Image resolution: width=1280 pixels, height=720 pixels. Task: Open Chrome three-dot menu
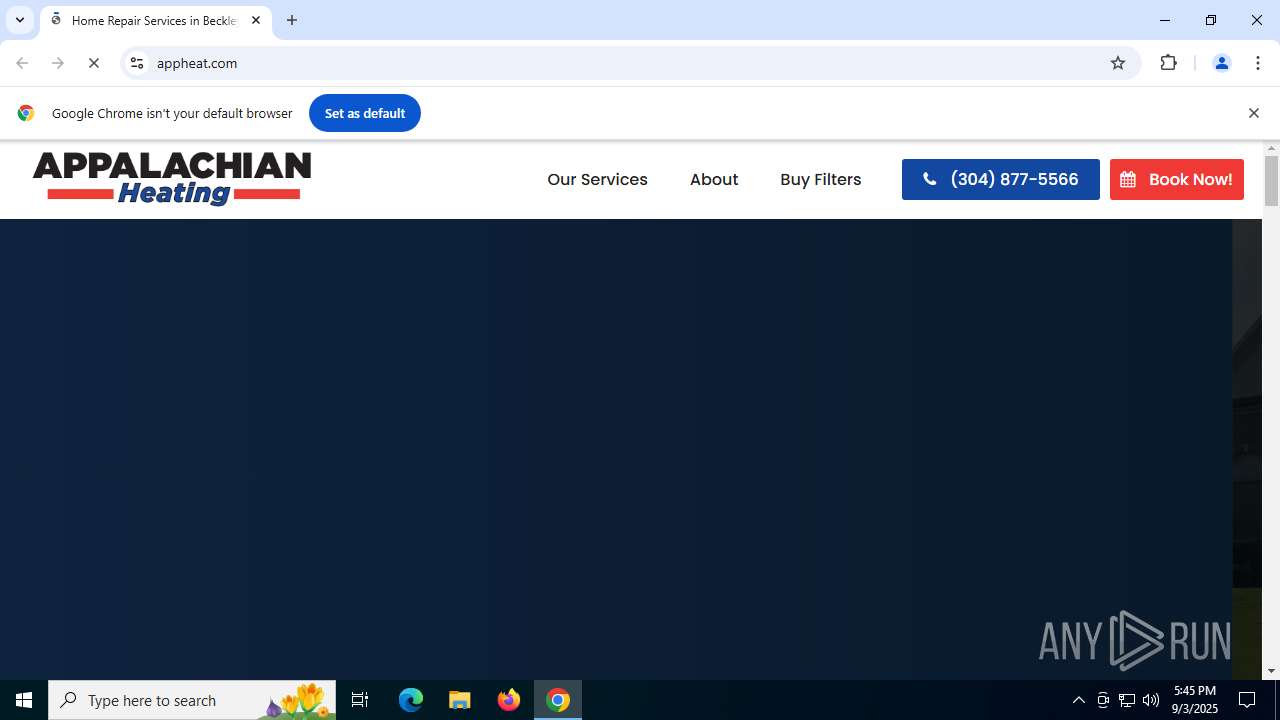click(x=1258, y=63)
